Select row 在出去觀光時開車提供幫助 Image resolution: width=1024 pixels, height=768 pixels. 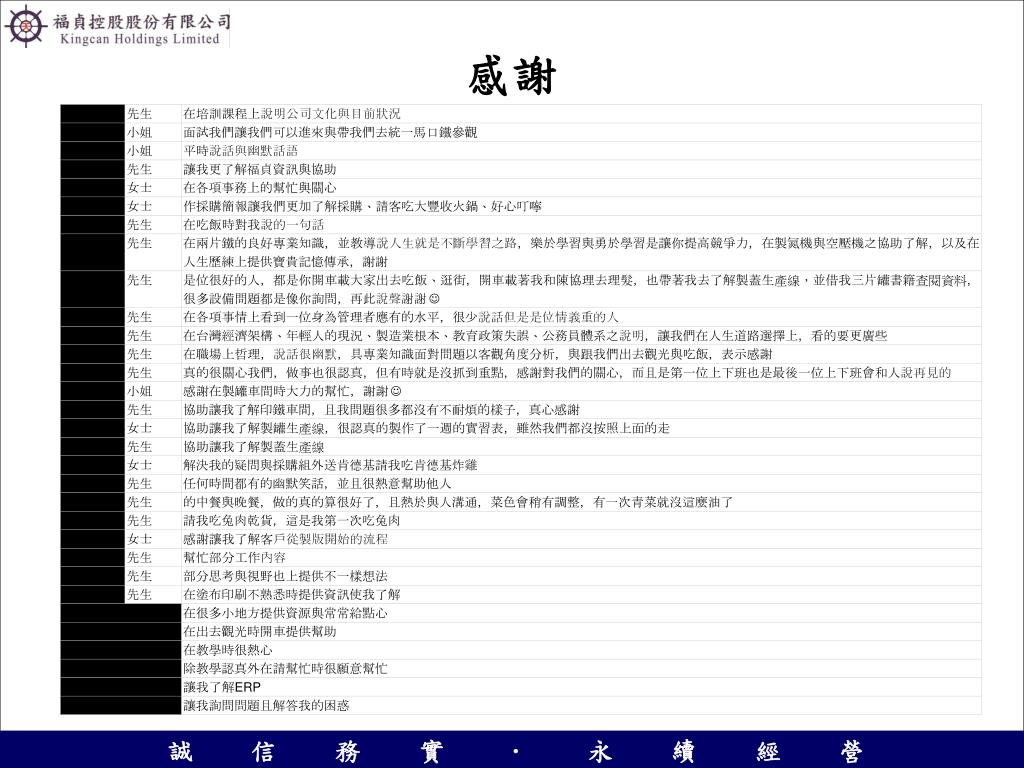coord(521,632)
